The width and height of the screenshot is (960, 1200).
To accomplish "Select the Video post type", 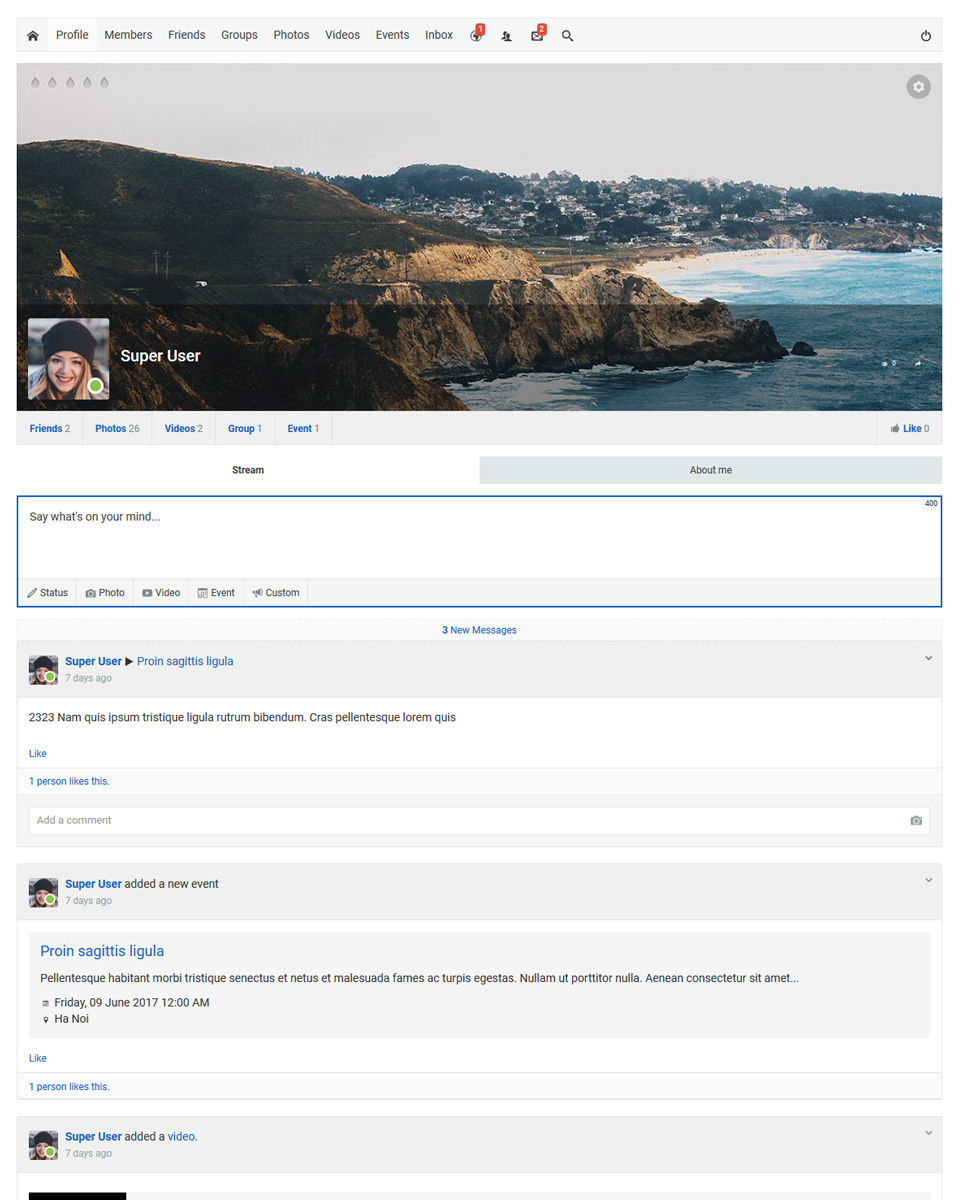I will (x=161, y=593).
